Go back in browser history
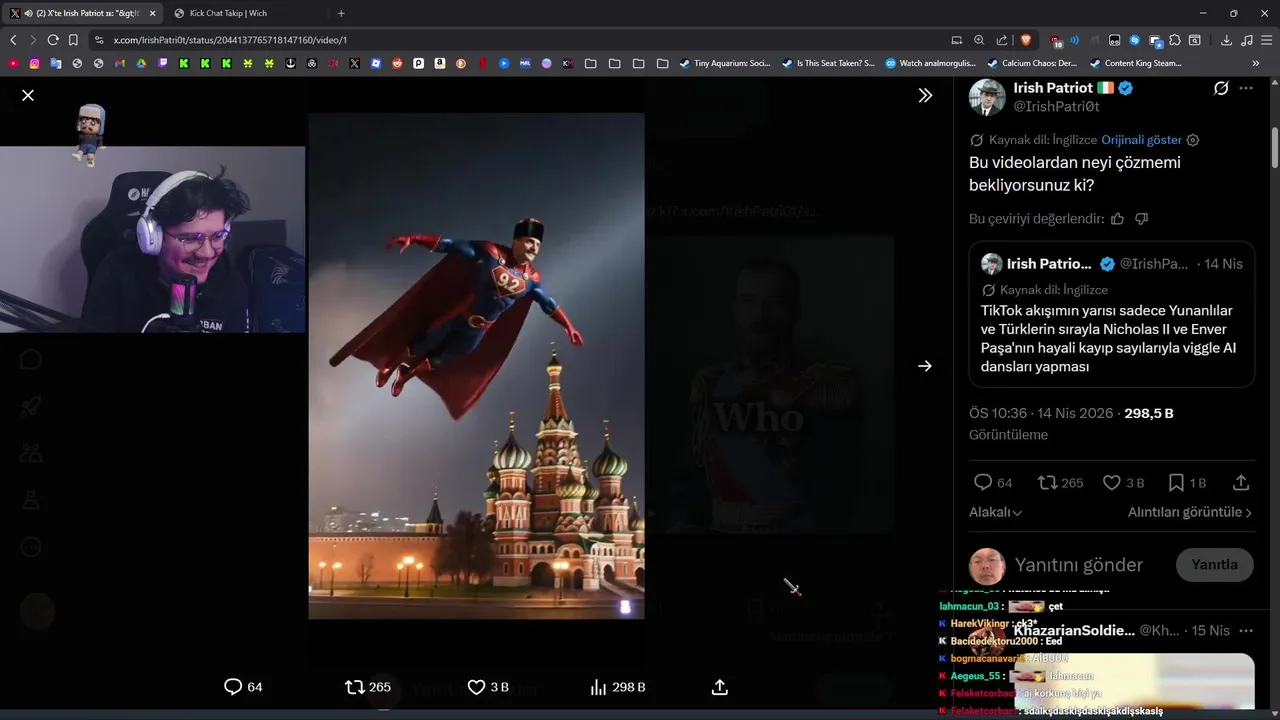 point(13,40)
